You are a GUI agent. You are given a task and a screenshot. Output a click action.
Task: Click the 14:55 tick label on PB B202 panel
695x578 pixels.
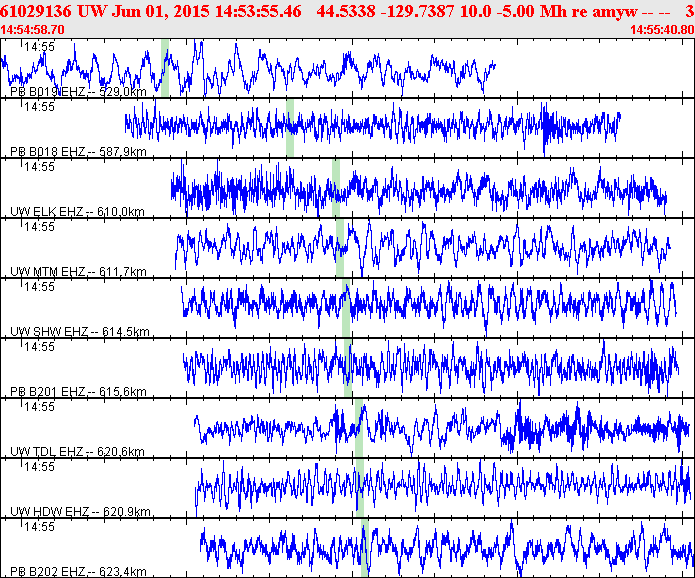tap(39, 527)
